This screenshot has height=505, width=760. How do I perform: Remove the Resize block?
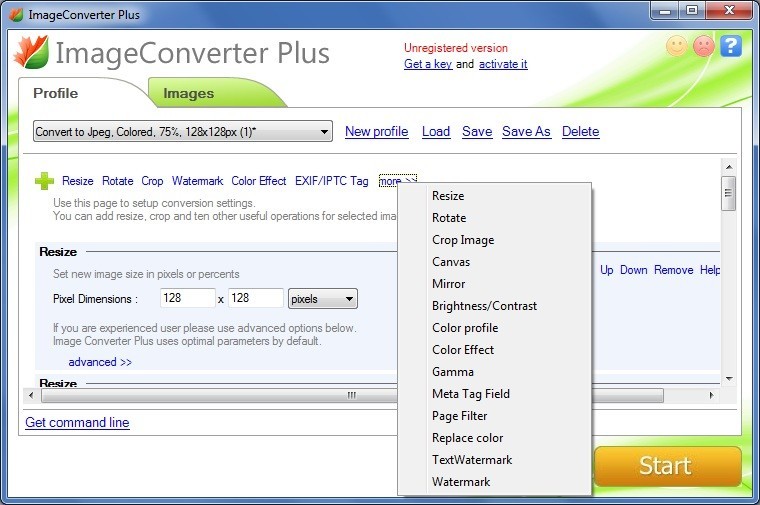click(x=674, y=270)
